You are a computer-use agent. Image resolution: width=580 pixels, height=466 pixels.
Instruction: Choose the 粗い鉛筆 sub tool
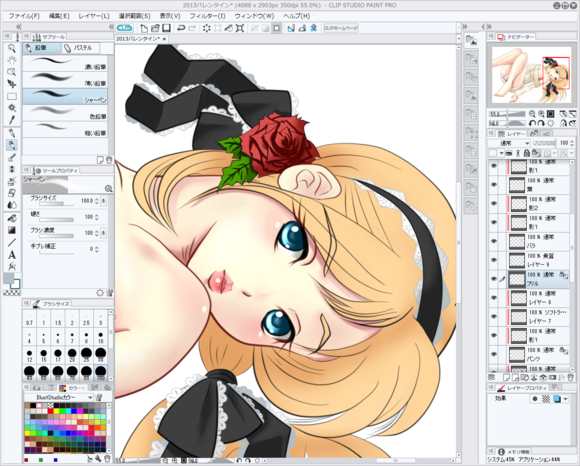[65, 130]
